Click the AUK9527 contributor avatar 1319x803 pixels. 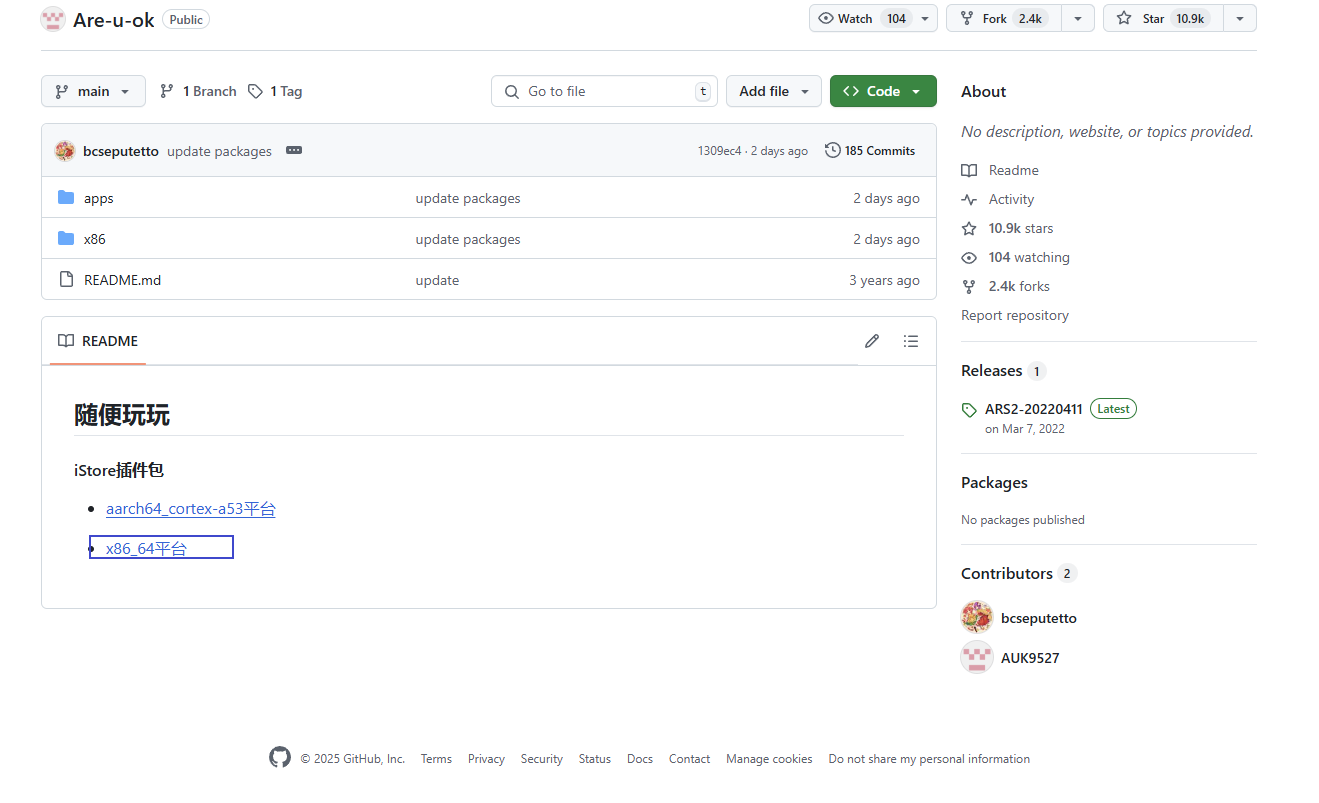(x=977, y=657)
